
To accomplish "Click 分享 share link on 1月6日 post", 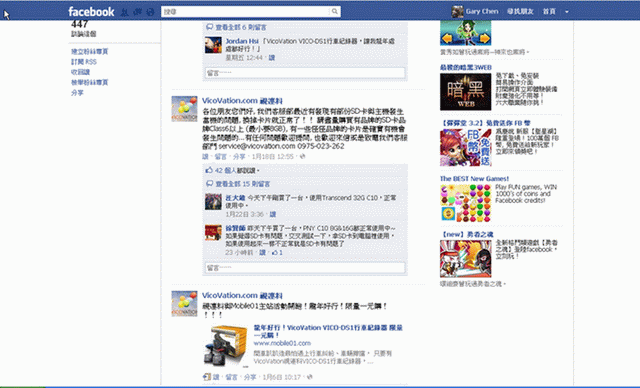I will point(250,377).
